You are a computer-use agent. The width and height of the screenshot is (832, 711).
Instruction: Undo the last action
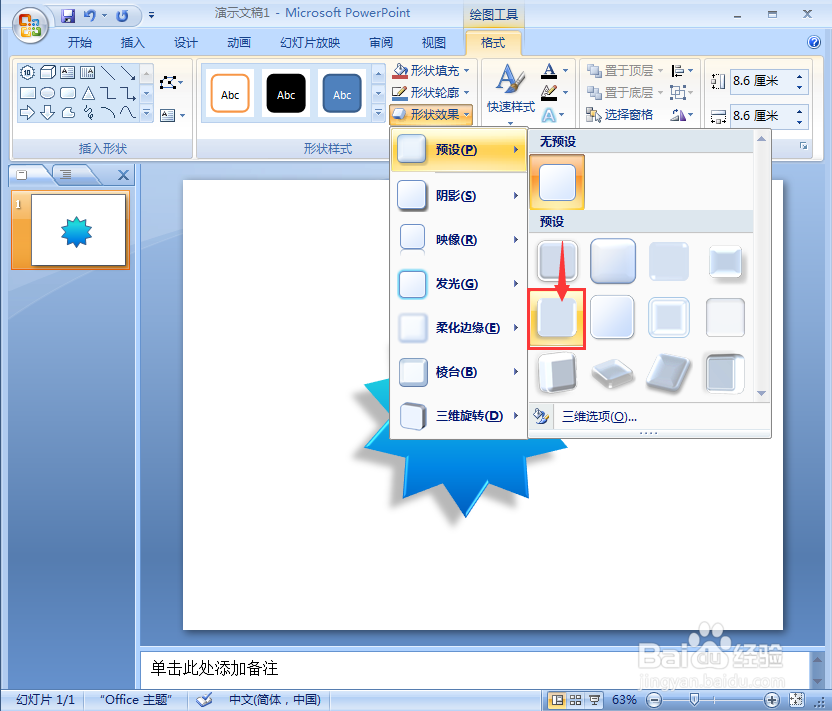(90, 15)
